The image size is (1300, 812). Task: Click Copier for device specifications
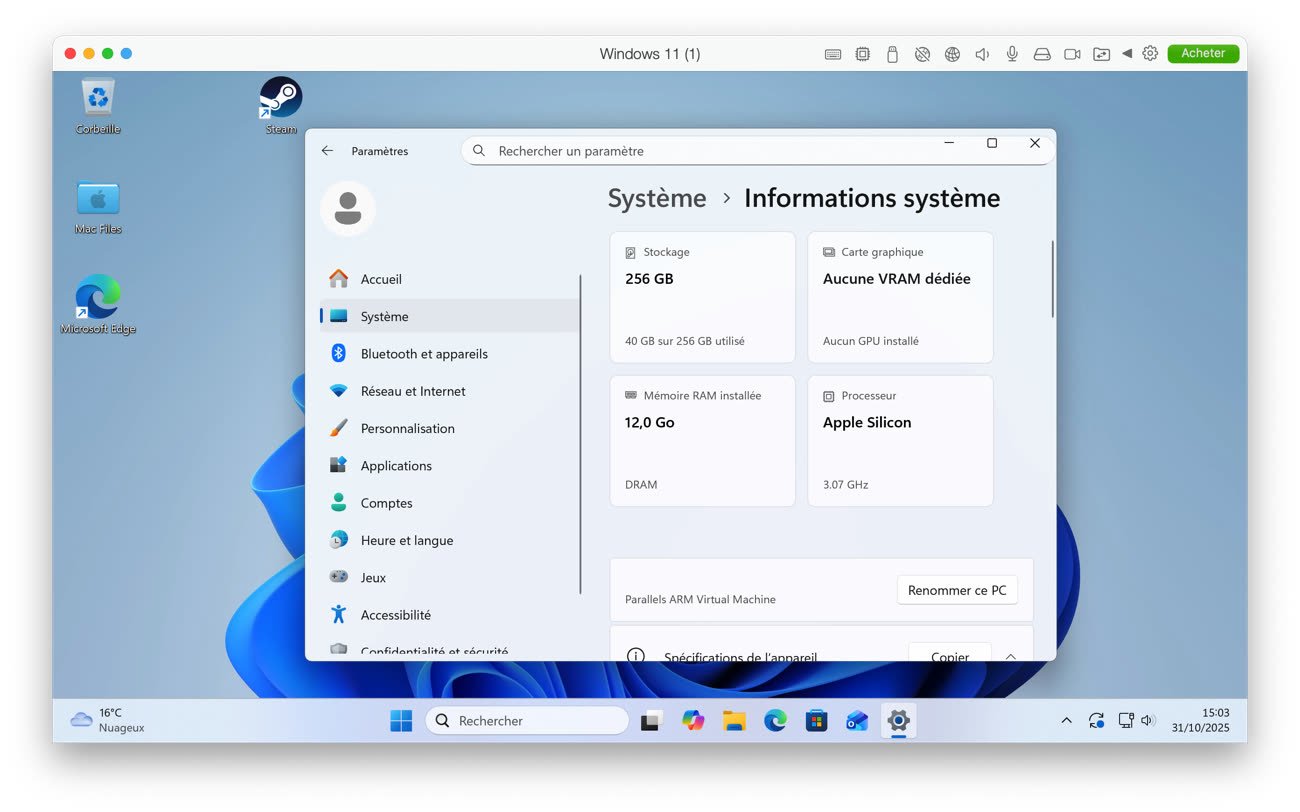tap(948, 658)
